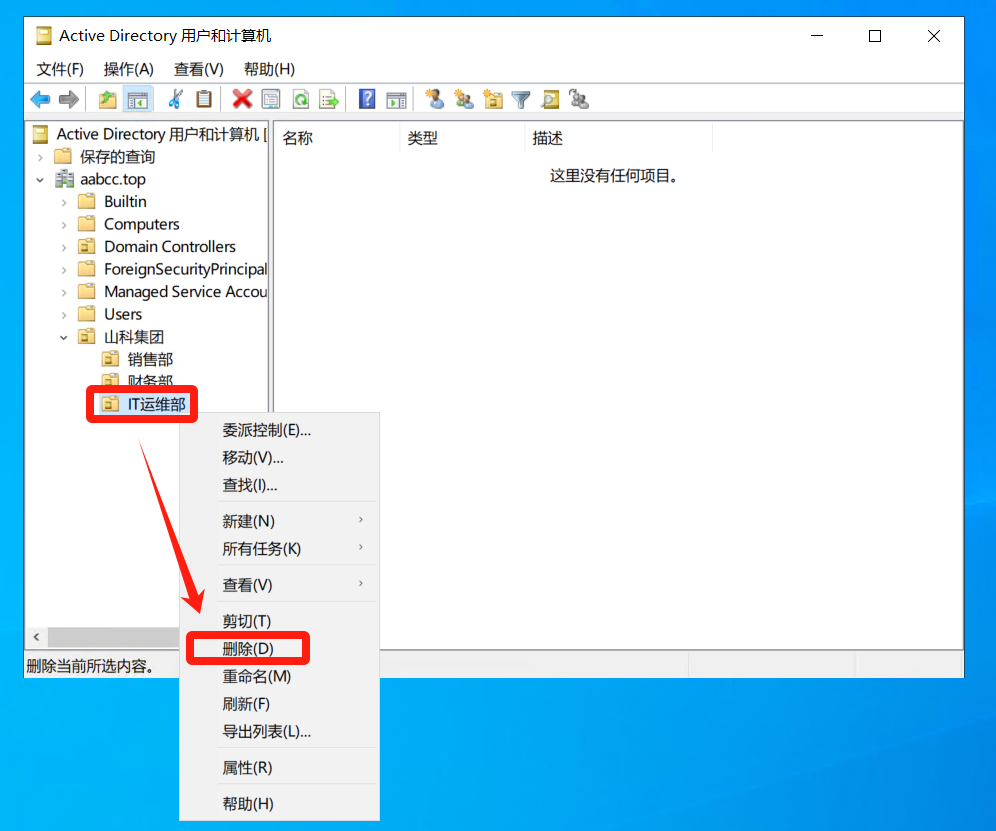This screenshot has height=831, width=996.
Task: Click the scissors Cut toolbar icon
Action: [176, 99]
